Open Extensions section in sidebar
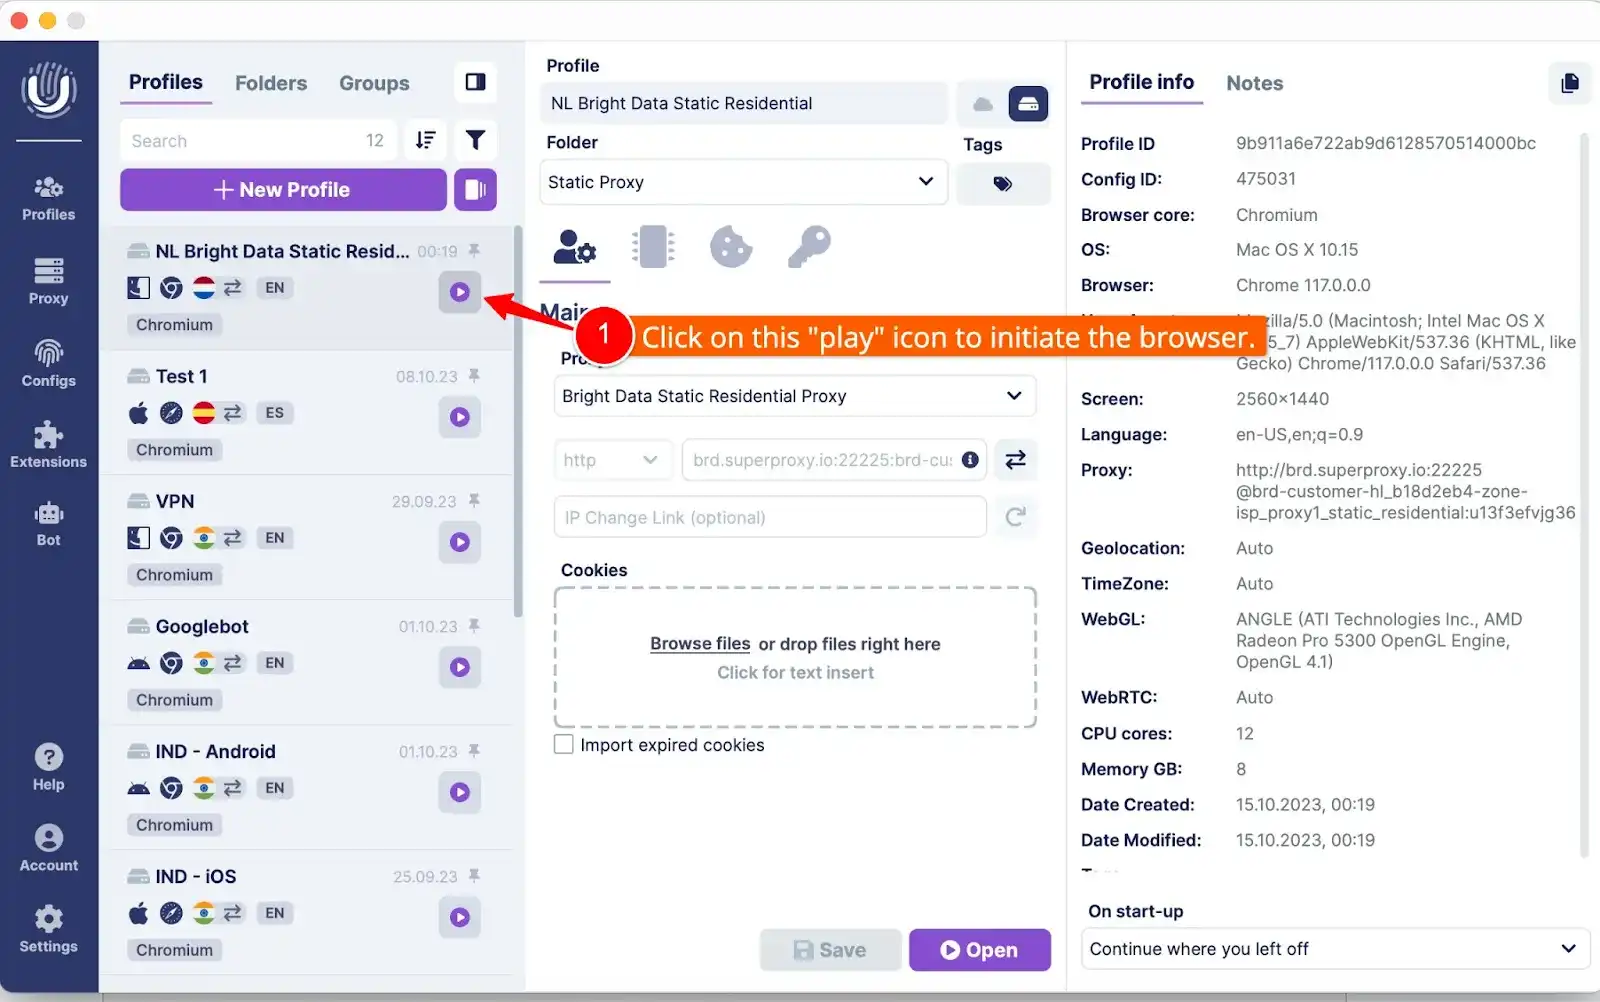 (48, 445)
